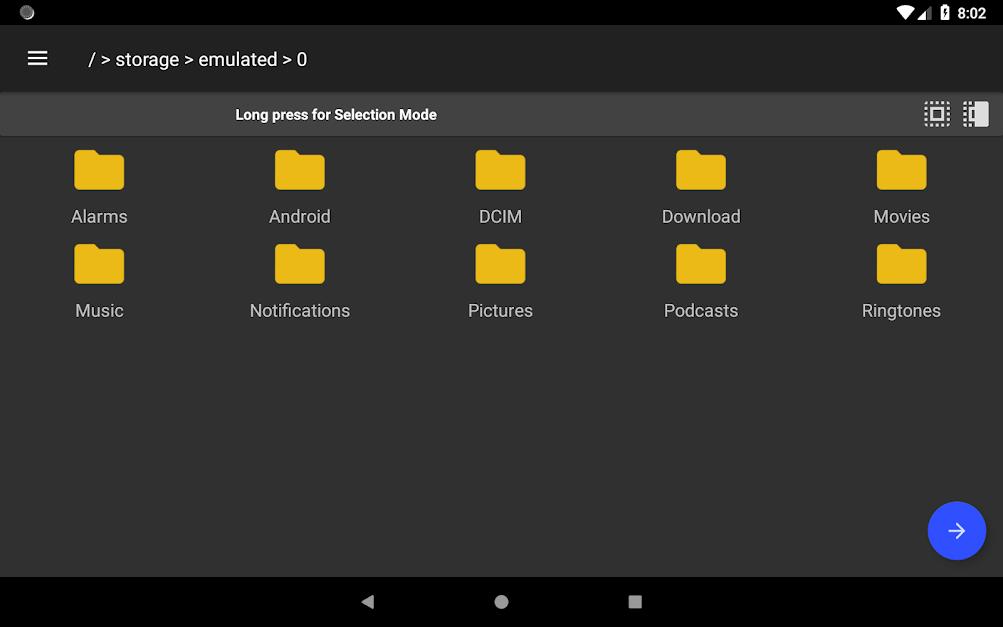Open the DCIM folder
Image resolution: width=1003 pixels, height=627 pixels.
pyautogui.click(x=500, y=187)
